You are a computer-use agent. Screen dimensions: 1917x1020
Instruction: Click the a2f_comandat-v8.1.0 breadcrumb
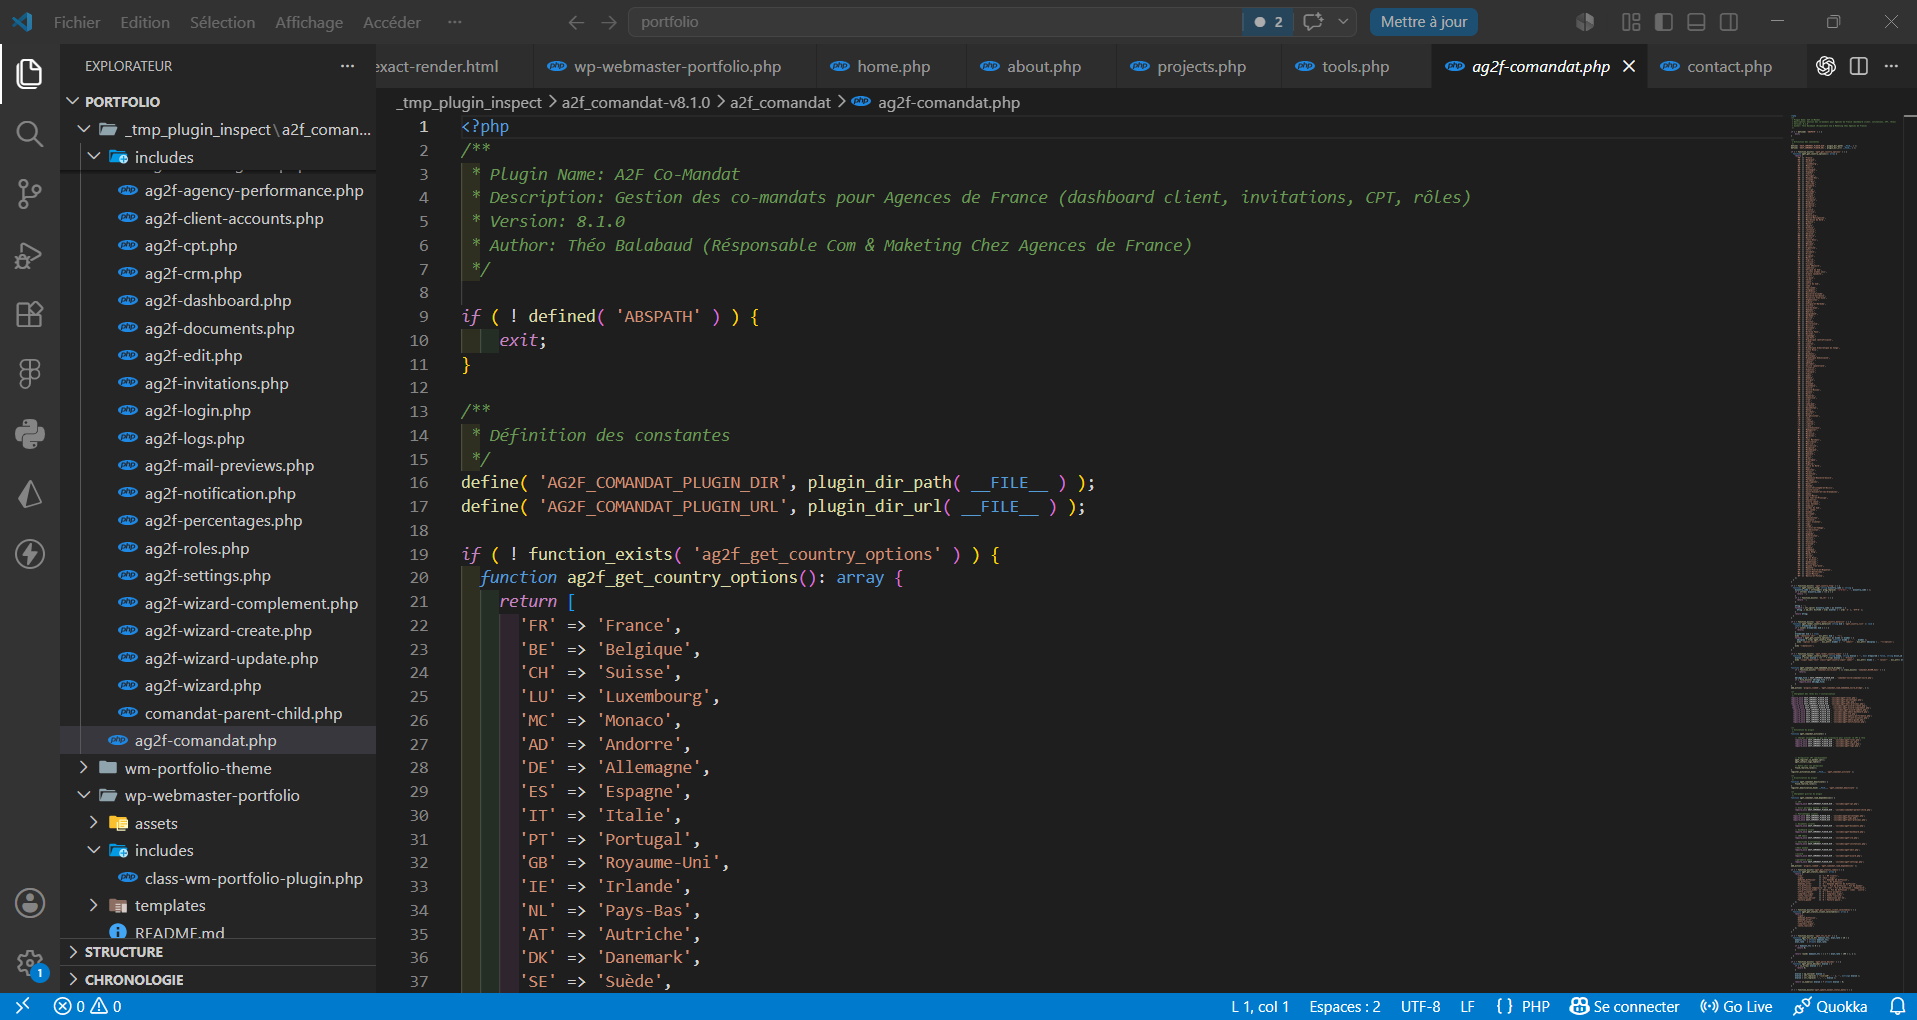click(x=636, y=103)
